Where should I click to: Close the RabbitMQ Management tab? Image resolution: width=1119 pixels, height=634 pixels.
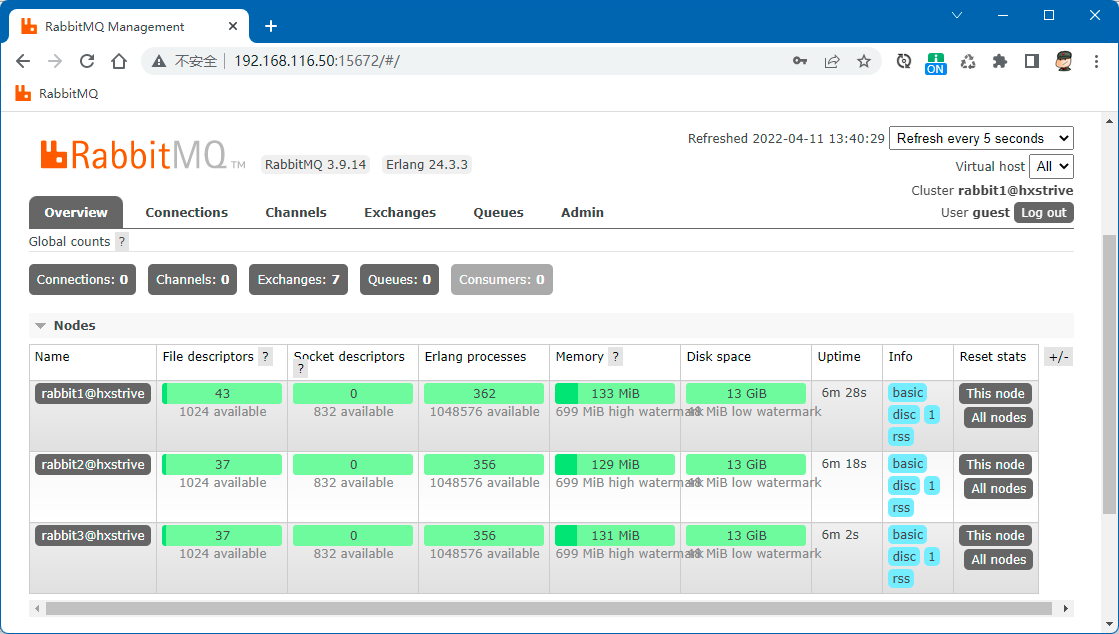(x=233, y=26)
